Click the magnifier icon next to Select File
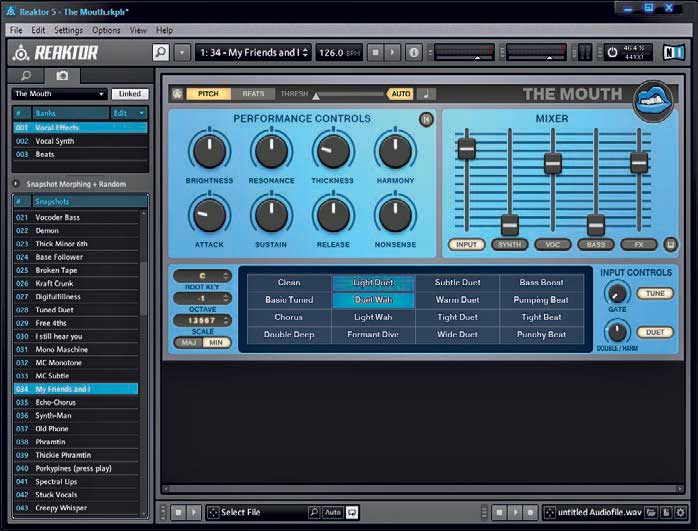 [x=314, y=512]
